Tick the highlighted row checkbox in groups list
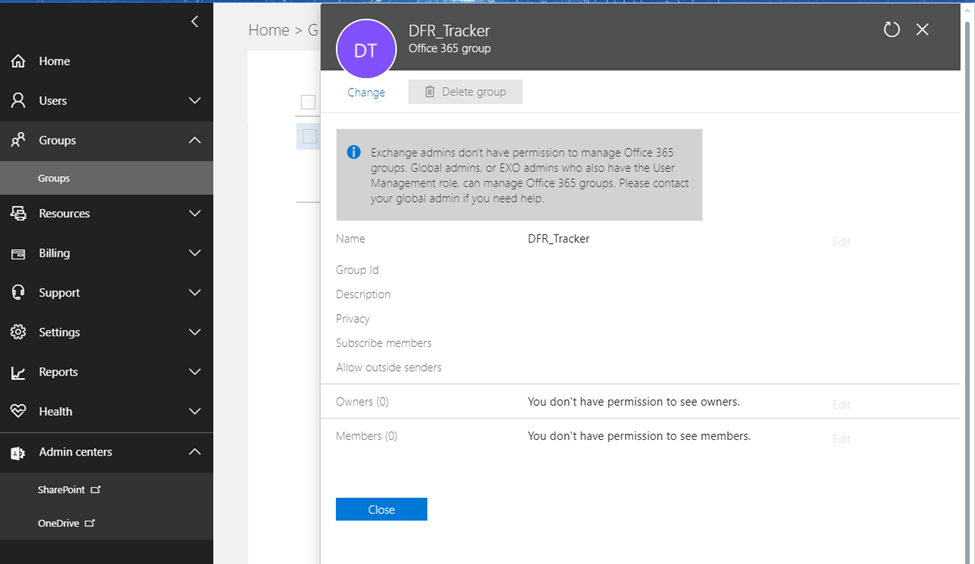Image resolution: width=975 pixels, height=564 pixels. pyautogui.click(x=309, y=137)
